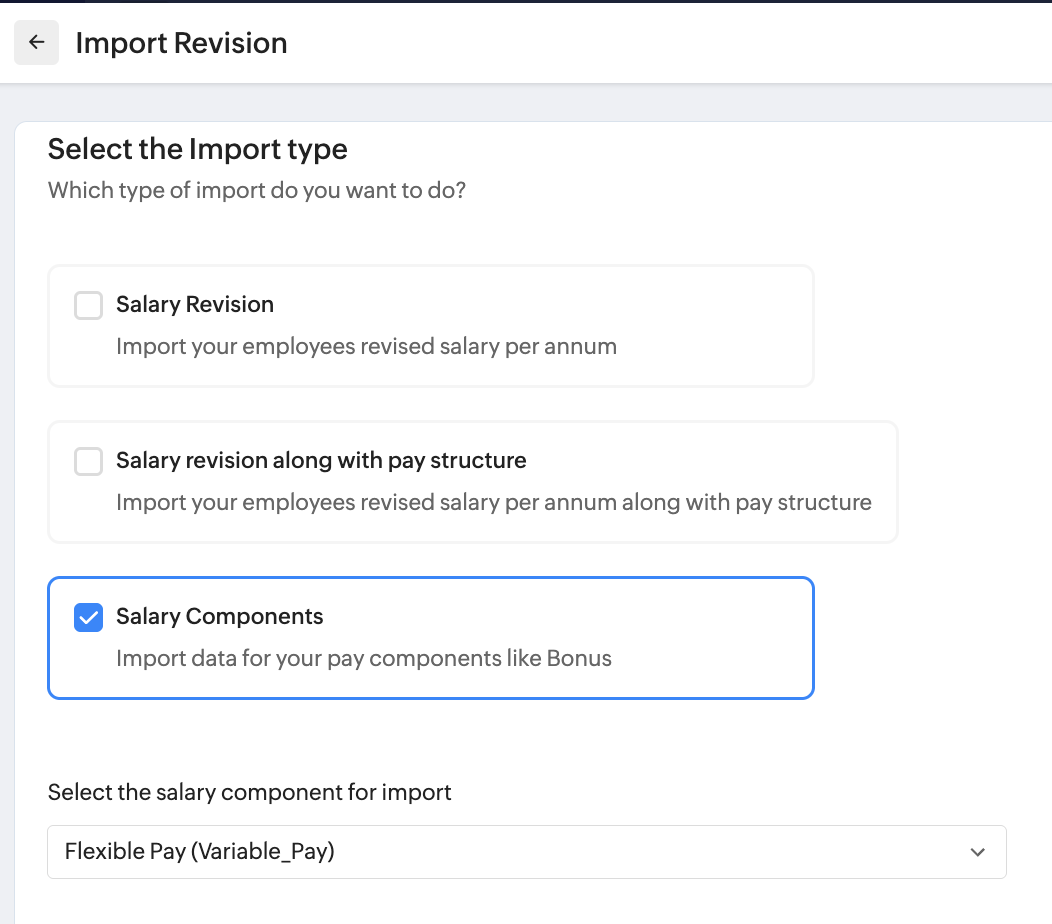Click the 'Import Revision' page title
The width and height of the screenshot is (1052, 924).
(181, 43)
